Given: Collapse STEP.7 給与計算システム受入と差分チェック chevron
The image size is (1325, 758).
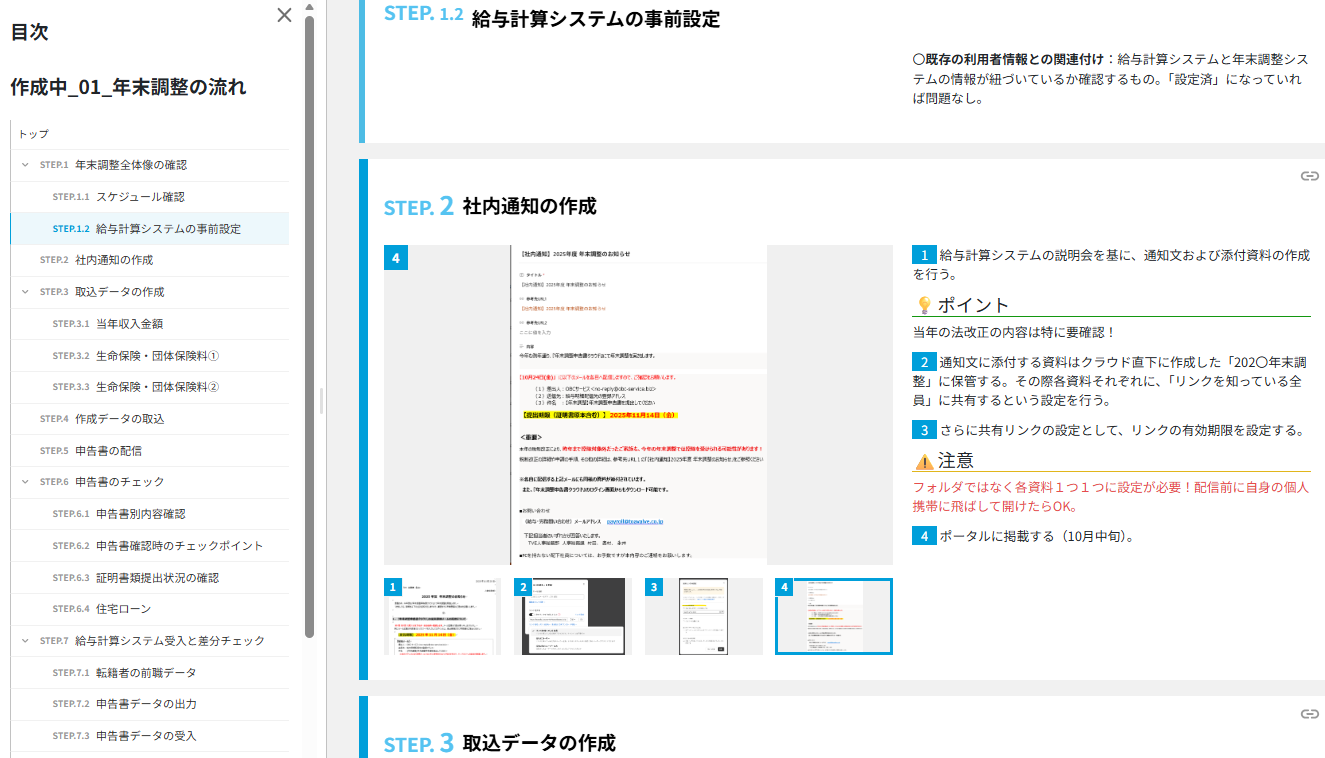Looking at the screenshot, I should 26,641.
